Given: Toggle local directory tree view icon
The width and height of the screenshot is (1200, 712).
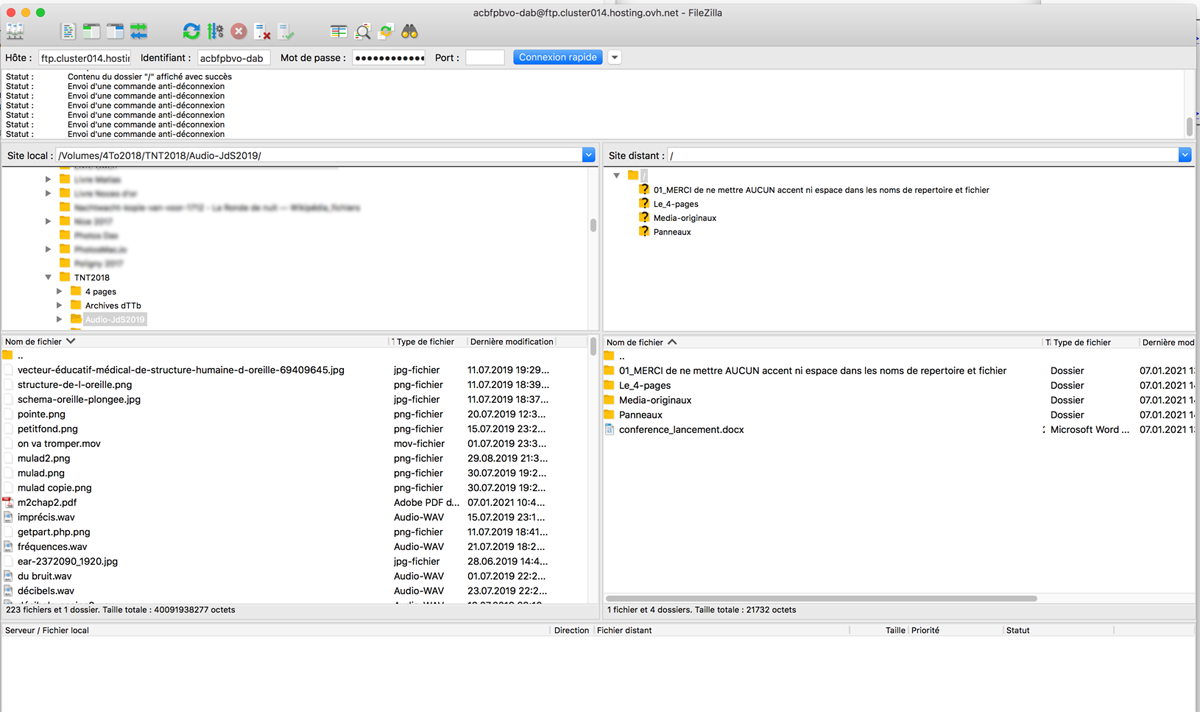Looking at the screenshot, I should [92, 31].
